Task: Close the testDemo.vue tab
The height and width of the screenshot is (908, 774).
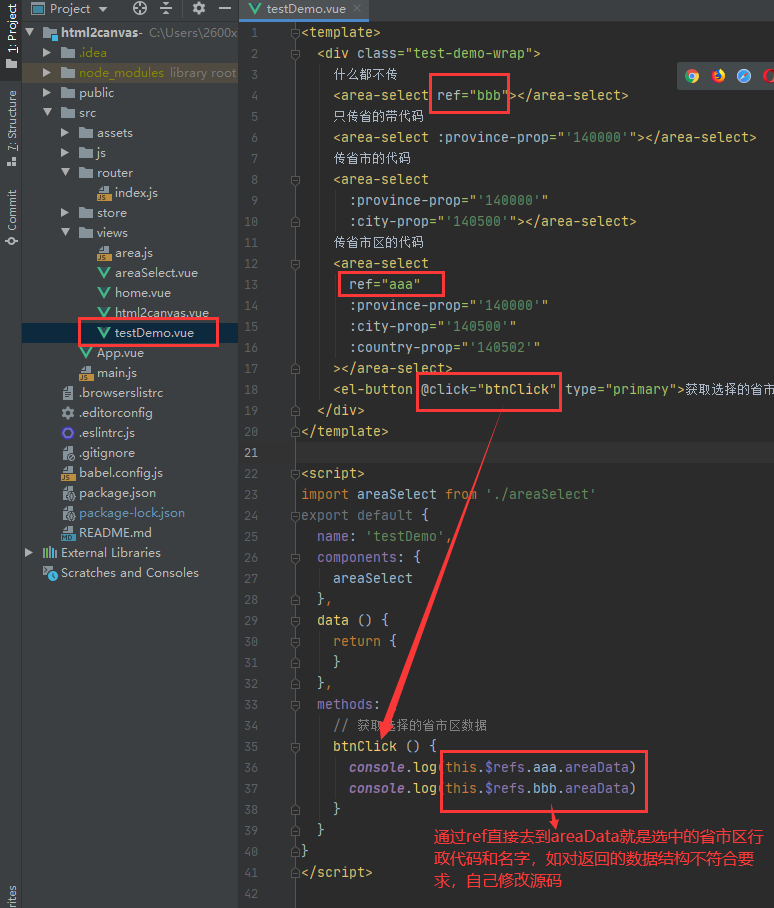Action: point(357,8)
